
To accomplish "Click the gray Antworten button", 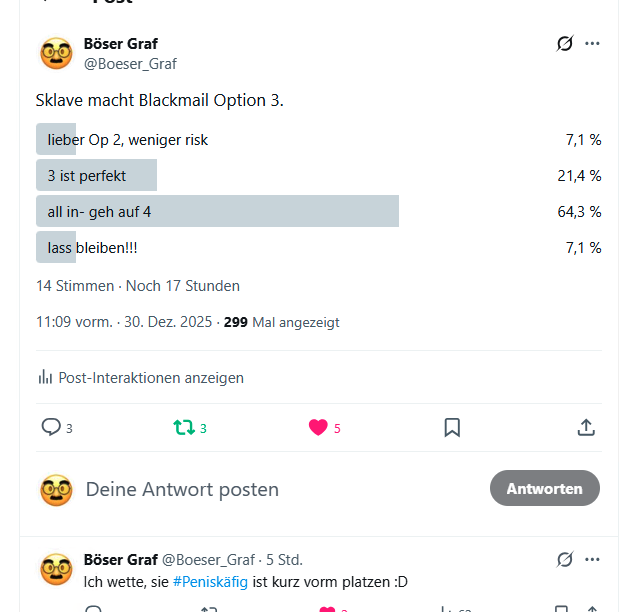I will point(544,488).
